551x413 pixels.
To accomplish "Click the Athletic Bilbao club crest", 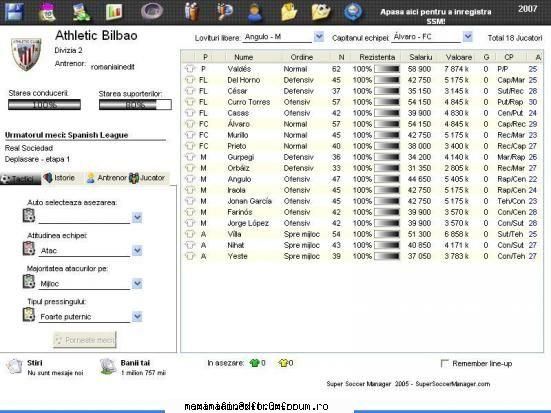I will point(26,54).
